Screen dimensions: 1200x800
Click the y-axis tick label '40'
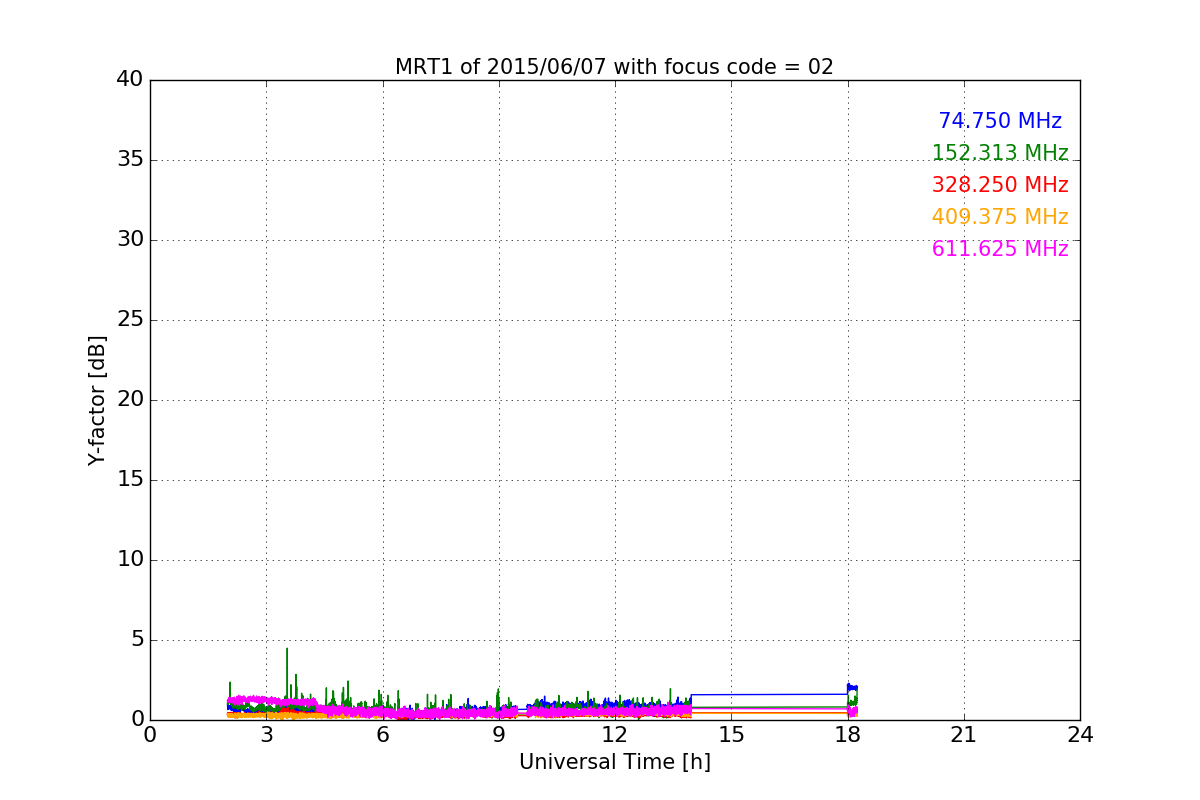tap(129, 80)
